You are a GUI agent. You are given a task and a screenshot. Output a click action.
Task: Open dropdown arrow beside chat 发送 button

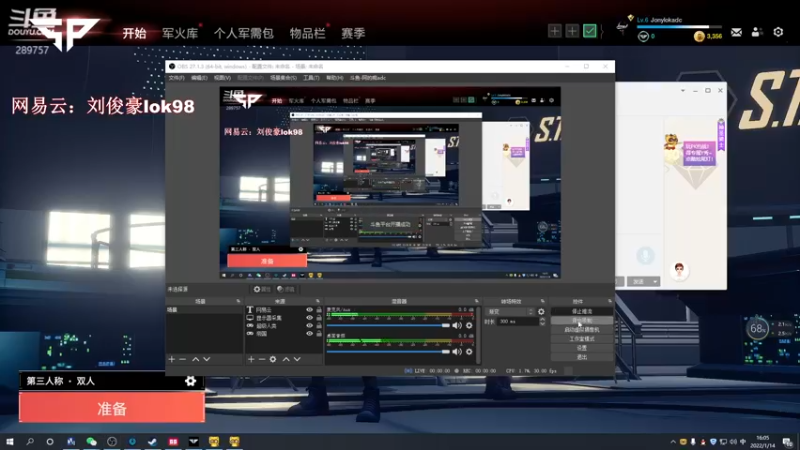coord(655,282)
